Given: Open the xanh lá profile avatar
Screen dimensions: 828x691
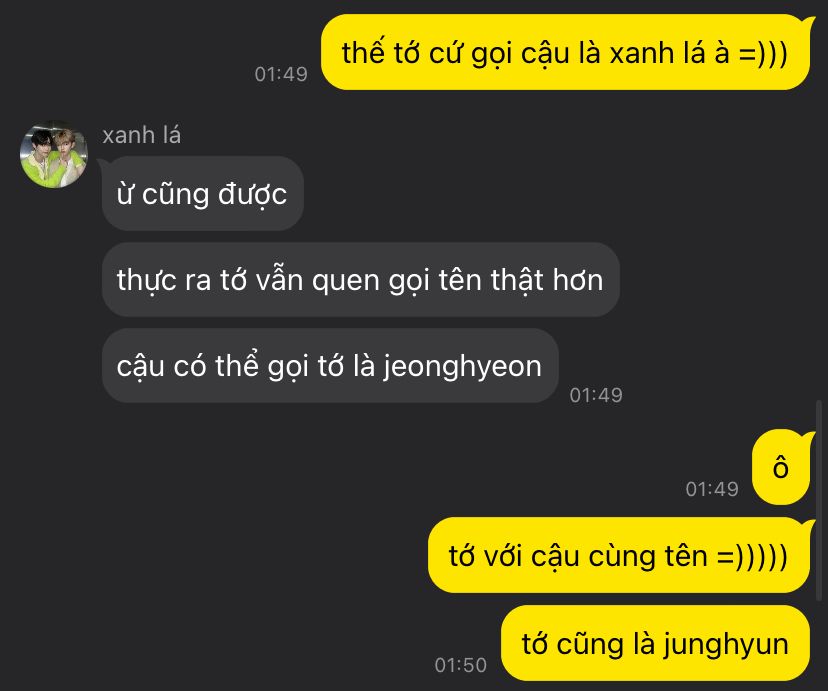Looking at the screenshot, I should click(x=53, y=154).
